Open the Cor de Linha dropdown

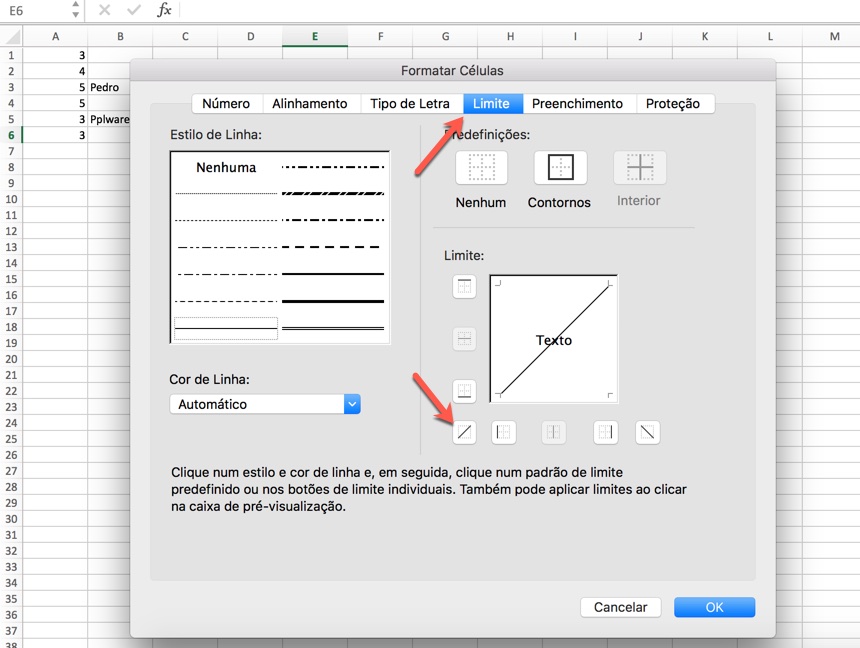pyautogui.click(x=351, y=404)
